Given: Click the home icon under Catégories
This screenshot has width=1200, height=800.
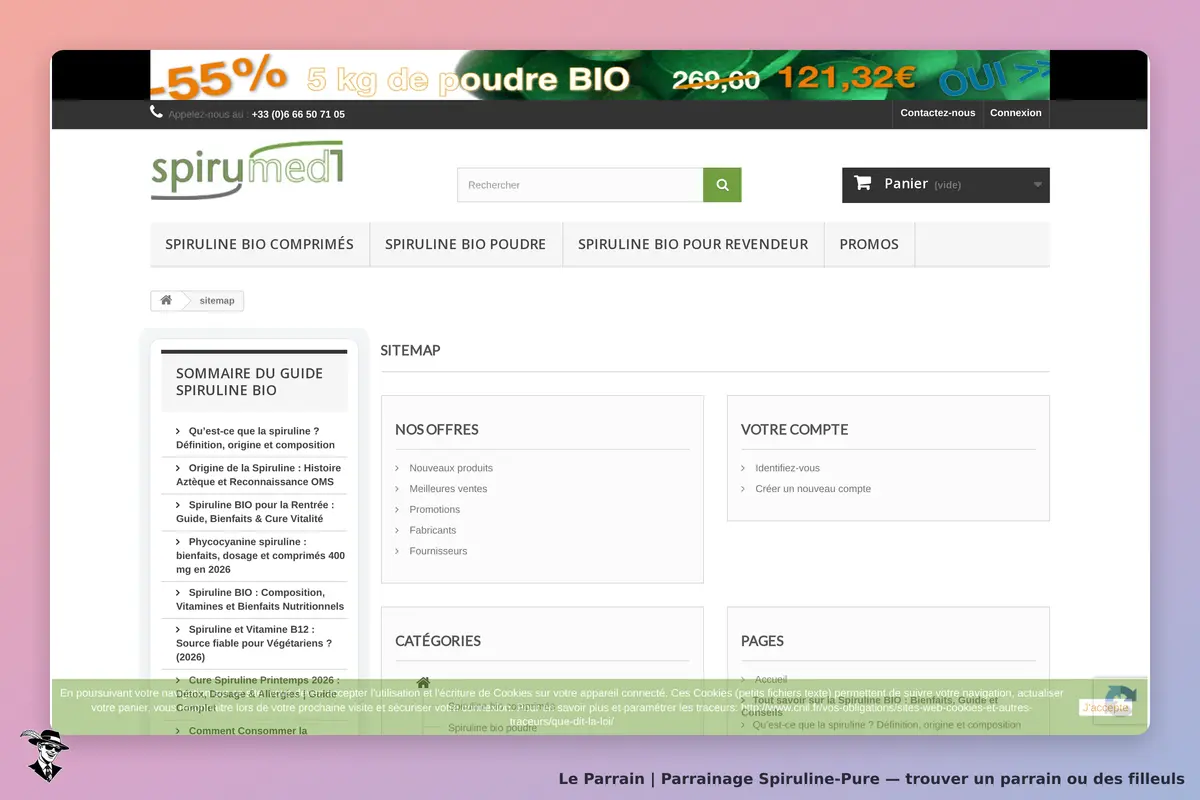Looking at the screenshot, I should (x=423, y=683).
